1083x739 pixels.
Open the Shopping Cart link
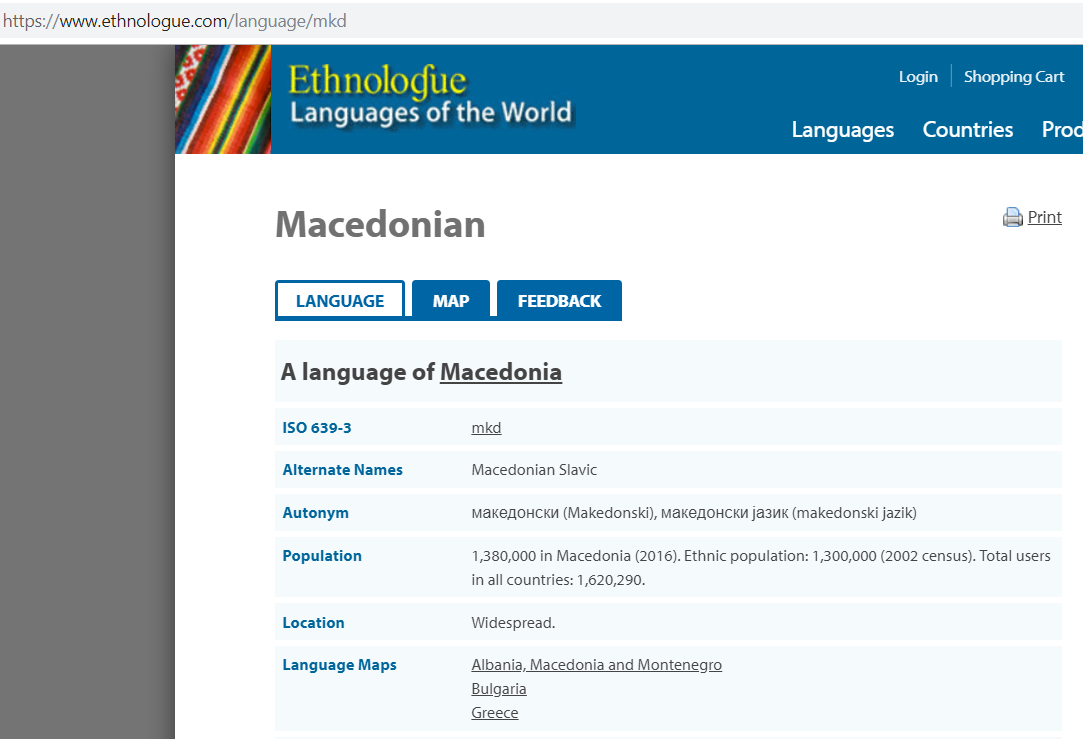click(1014, 77)
